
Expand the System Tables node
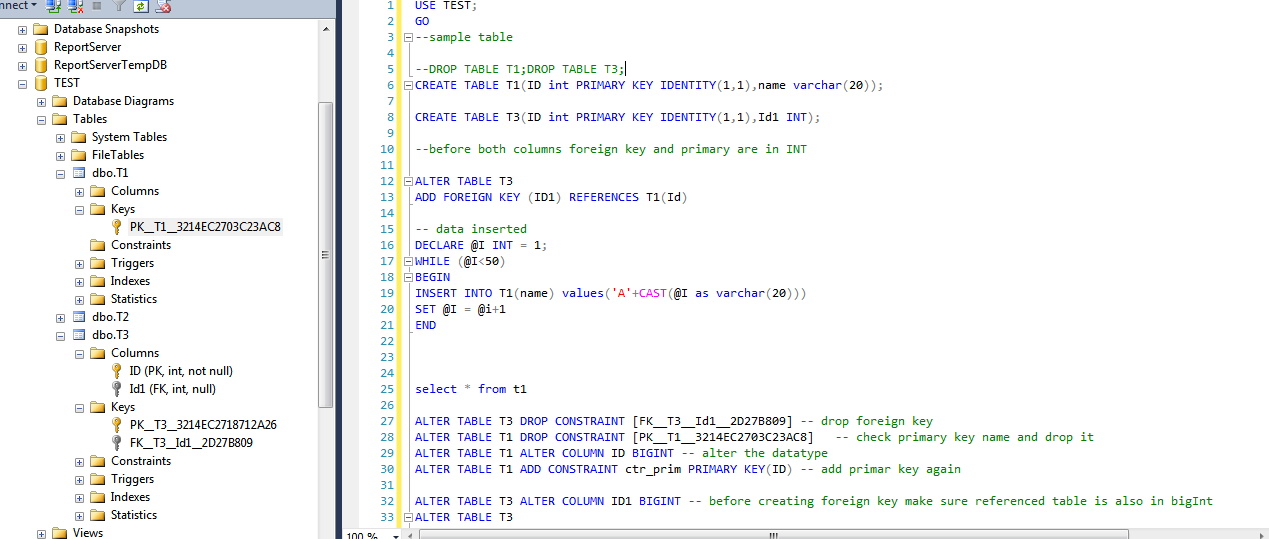pos(60,137)
